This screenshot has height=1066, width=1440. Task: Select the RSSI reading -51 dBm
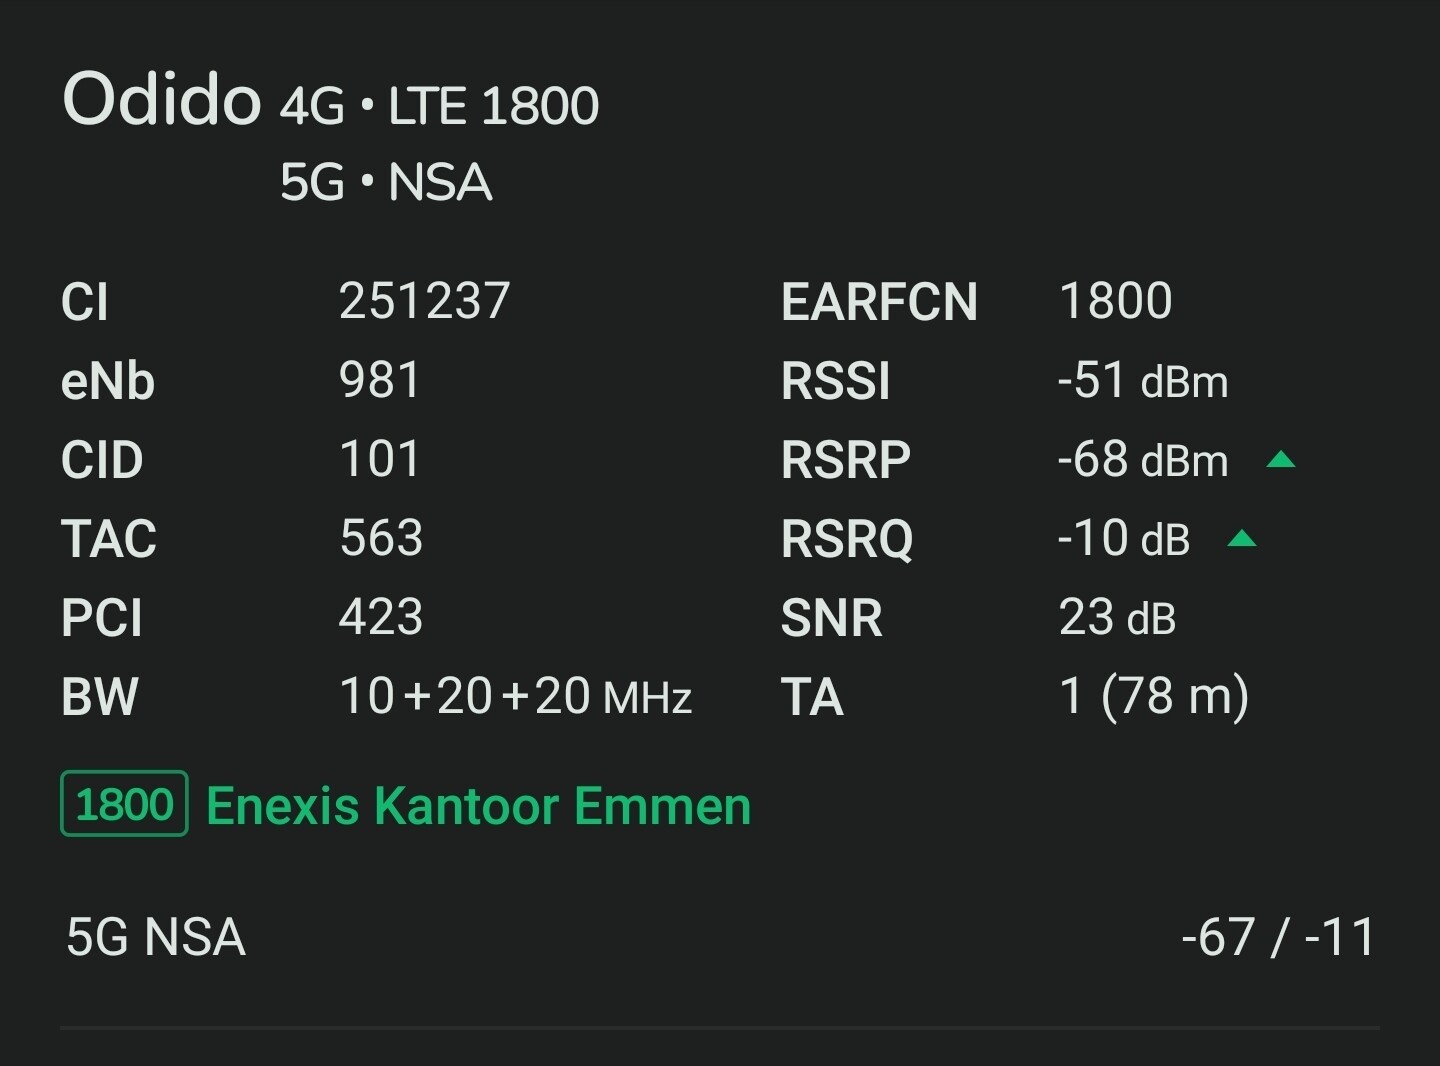pyautogui.click(x=1142, y=381)
